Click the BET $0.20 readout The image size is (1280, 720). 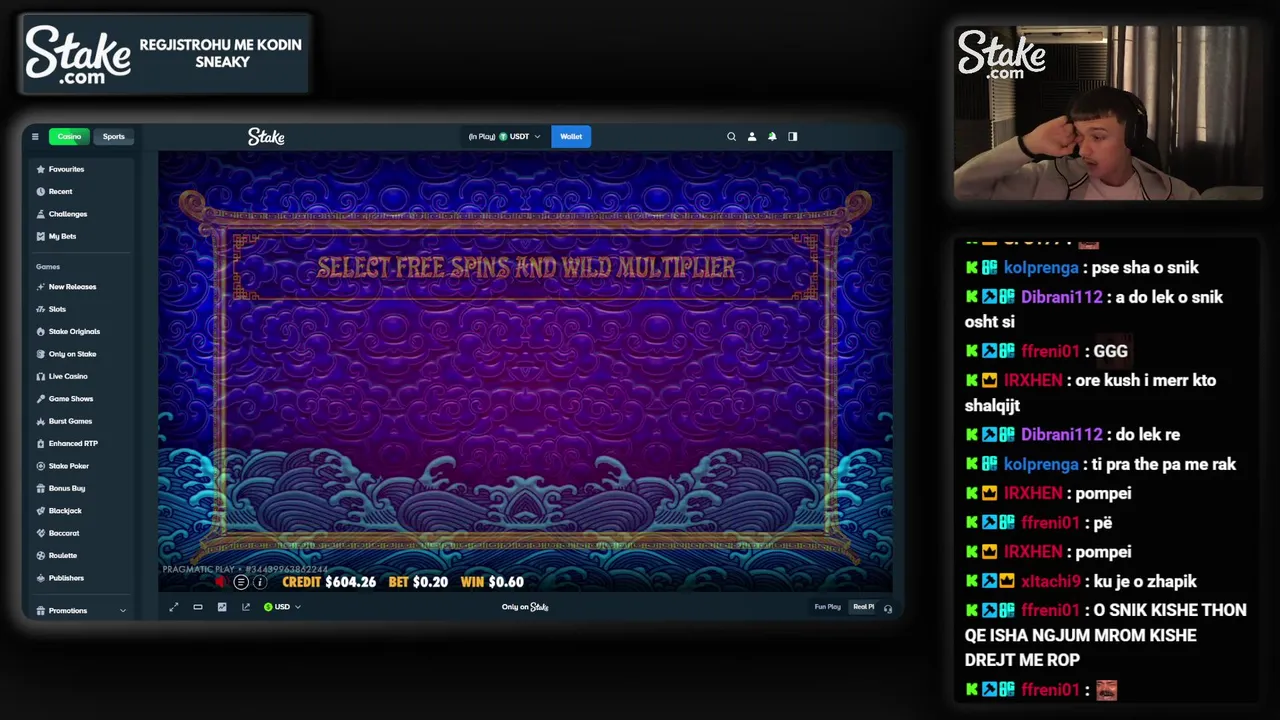tap(418, 582)
